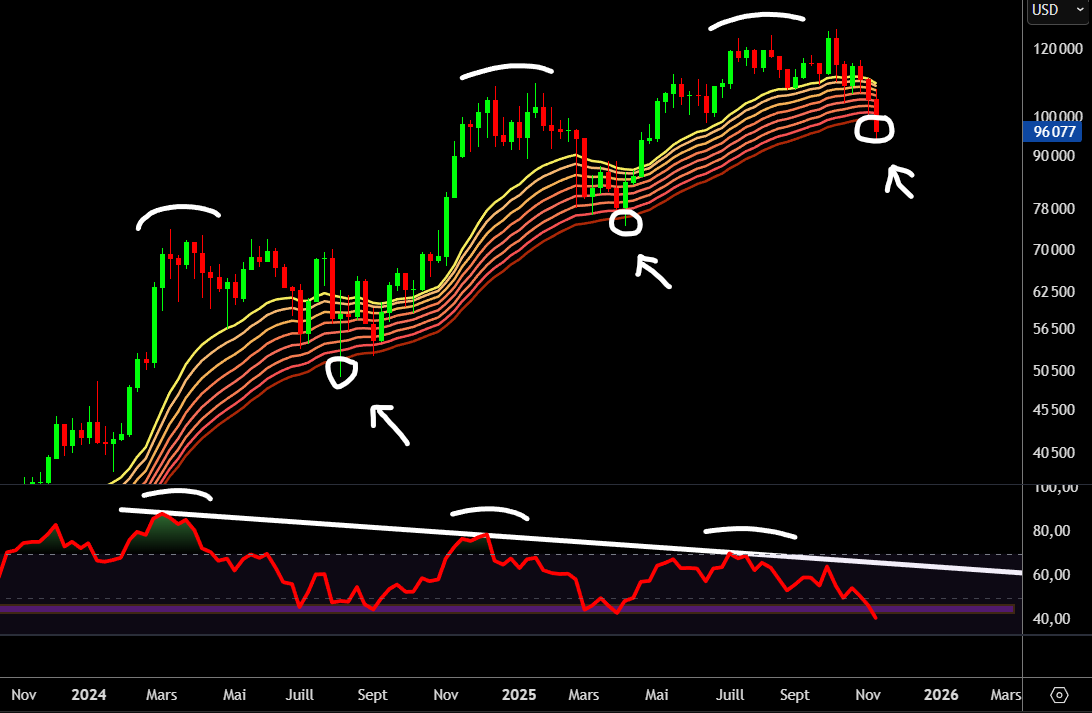Screen dimensions: 1092x713
Task: Select the current price label 96 077
Action: click(1053, 132)
